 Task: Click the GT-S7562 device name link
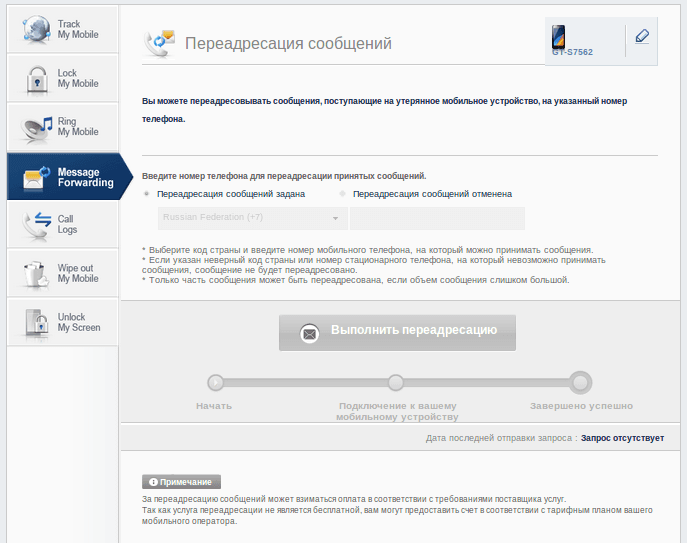point(572,52)
